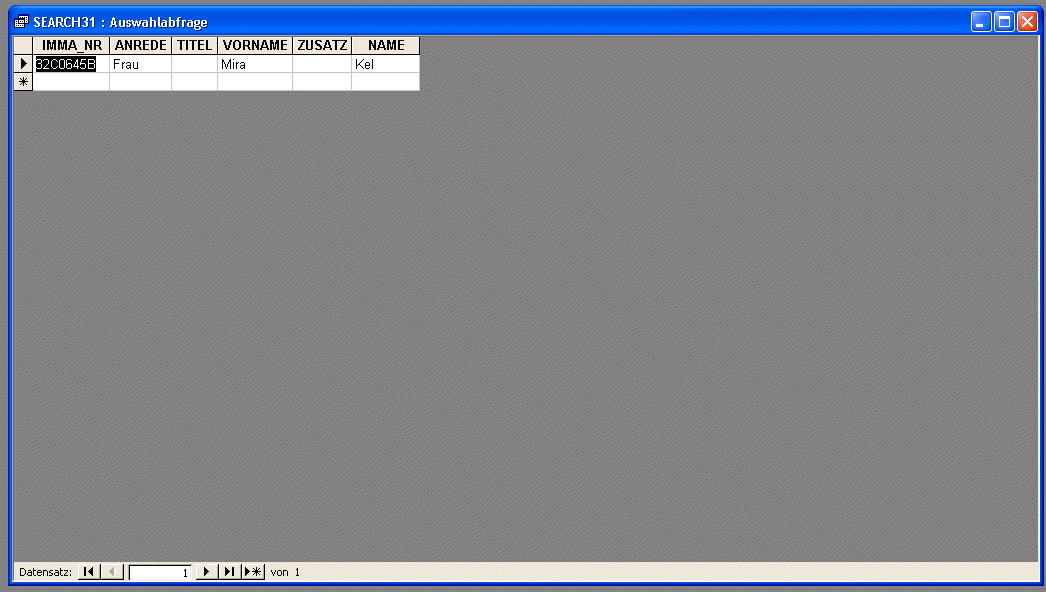Select row with current record arrow selector

point(23,64)
